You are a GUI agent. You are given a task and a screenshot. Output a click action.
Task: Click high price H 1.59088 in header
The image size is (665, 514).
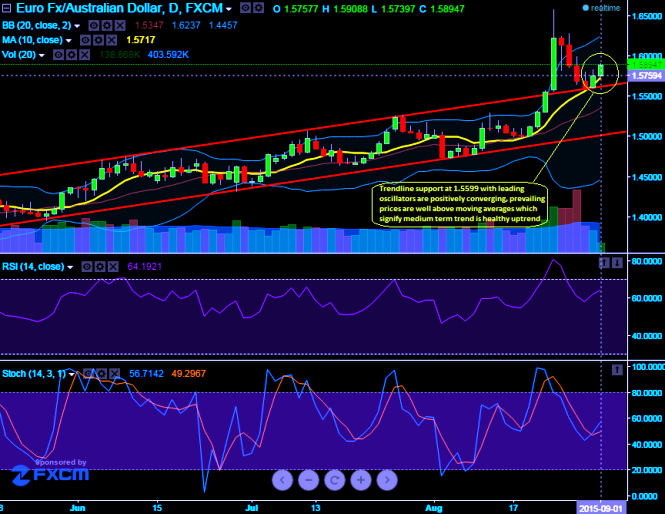pyautogui.click(x=345, y=9)
